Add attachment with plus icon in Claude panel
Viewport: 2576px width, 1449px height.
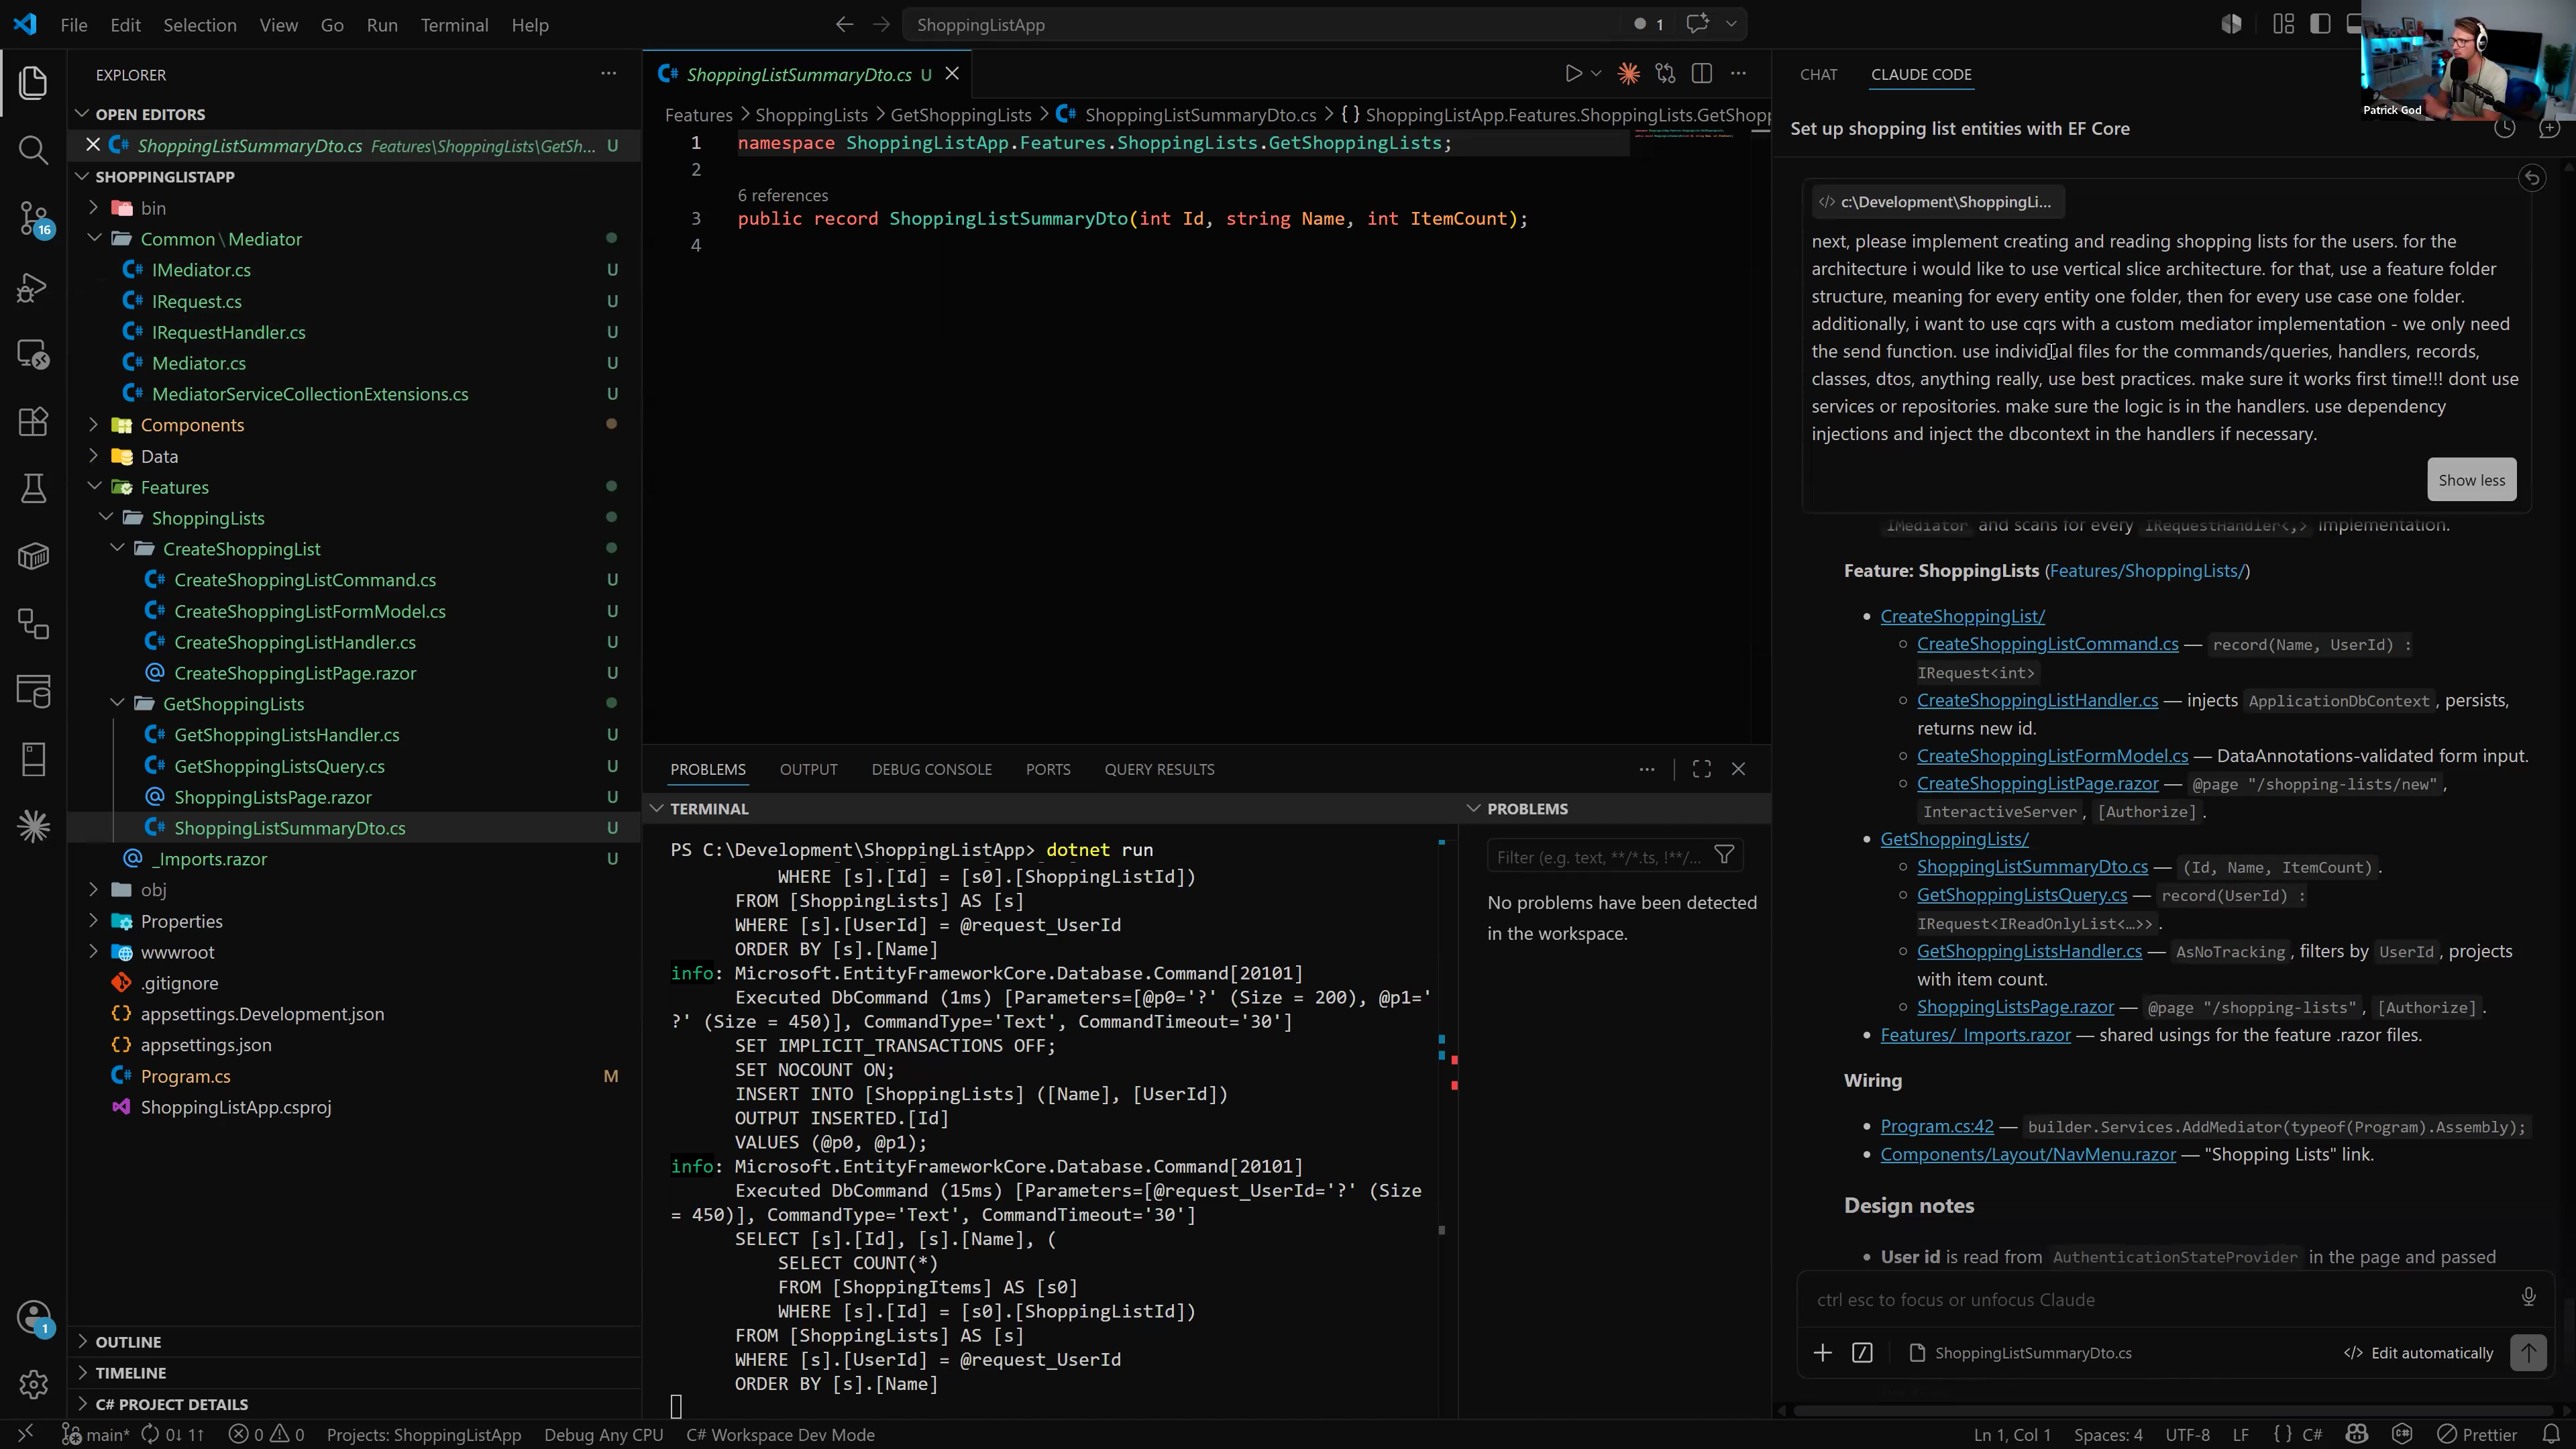coord(1822,1353)
